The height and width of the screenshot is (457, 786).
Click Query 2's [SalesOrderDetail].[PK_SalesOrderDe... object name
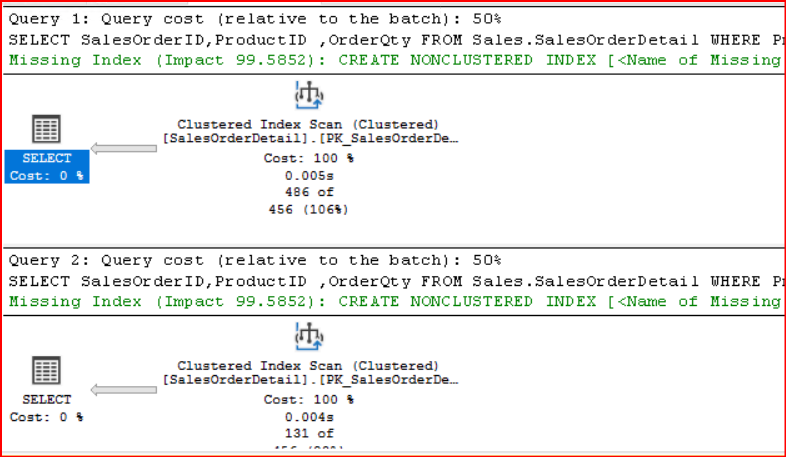310,380
